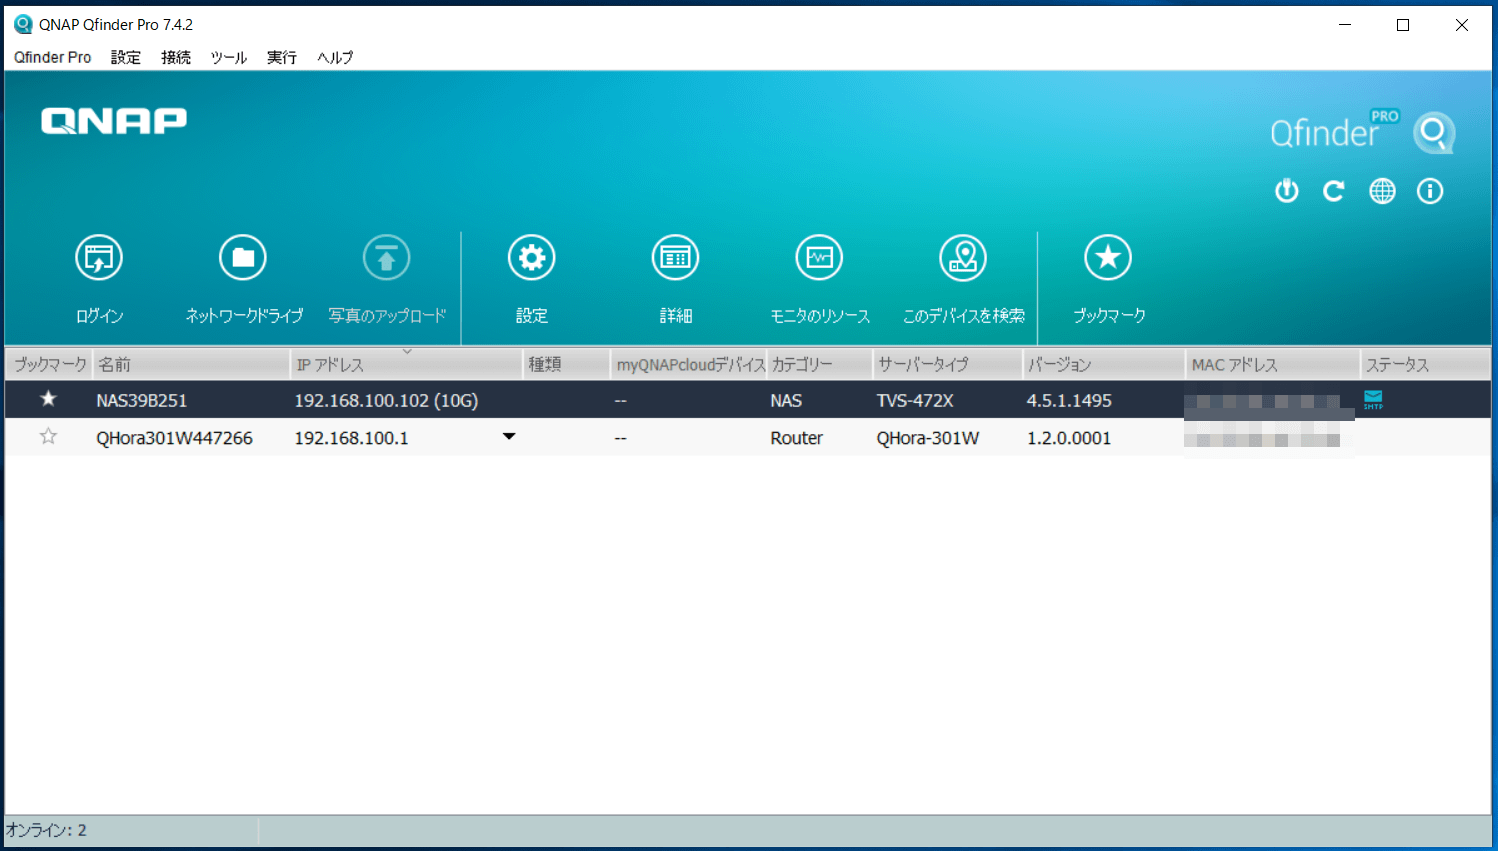Open the 設定 menu in menu bar

[x=126, y=57]
